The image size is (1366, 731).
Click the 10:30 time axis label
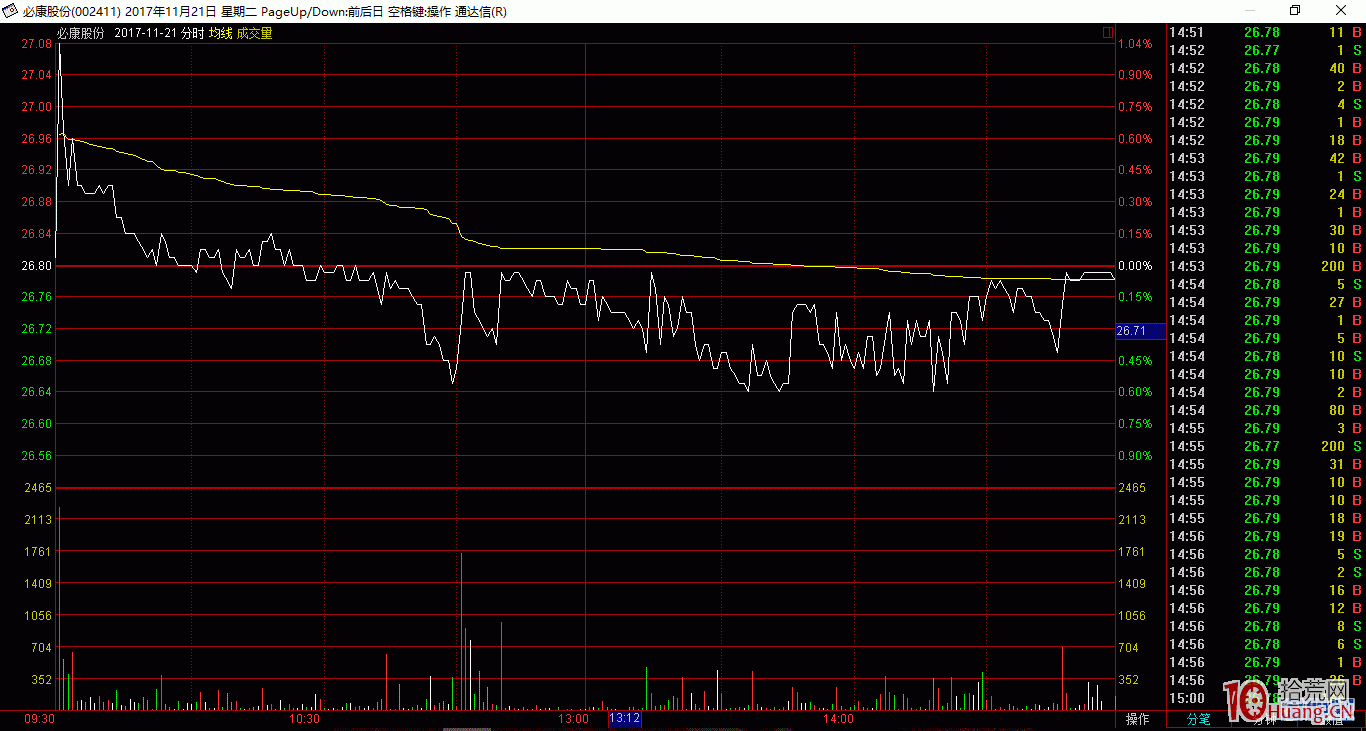click(304, 719)
